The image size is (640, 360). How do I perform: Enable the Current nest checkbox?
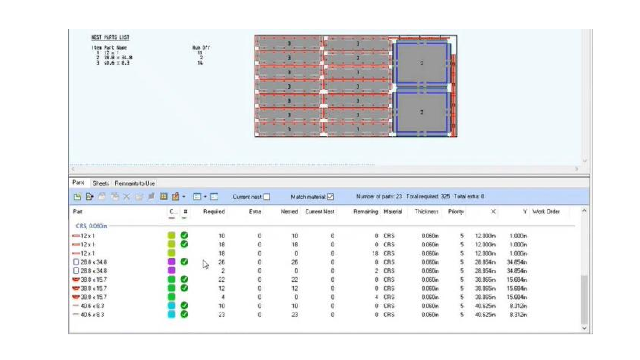[x=267, y=197]
